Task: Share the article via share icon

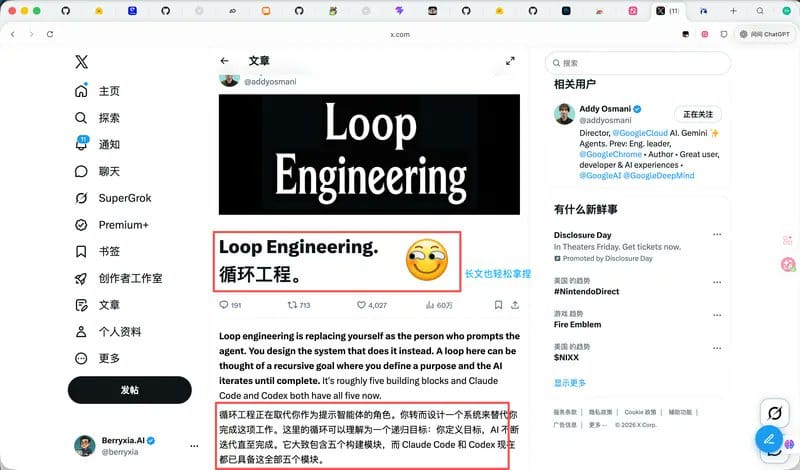Action: point(515,305)
